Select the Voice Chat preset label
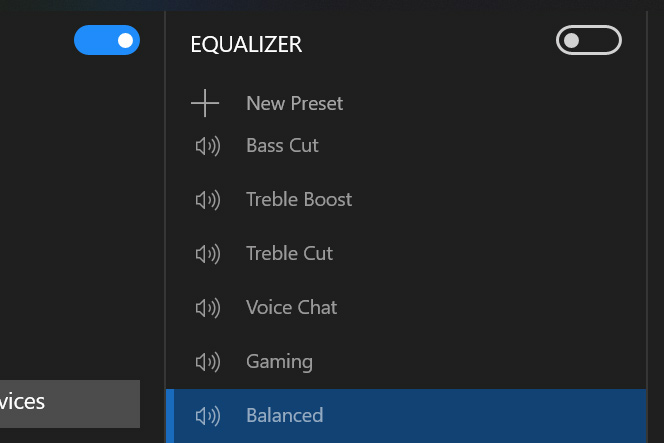 292,307
